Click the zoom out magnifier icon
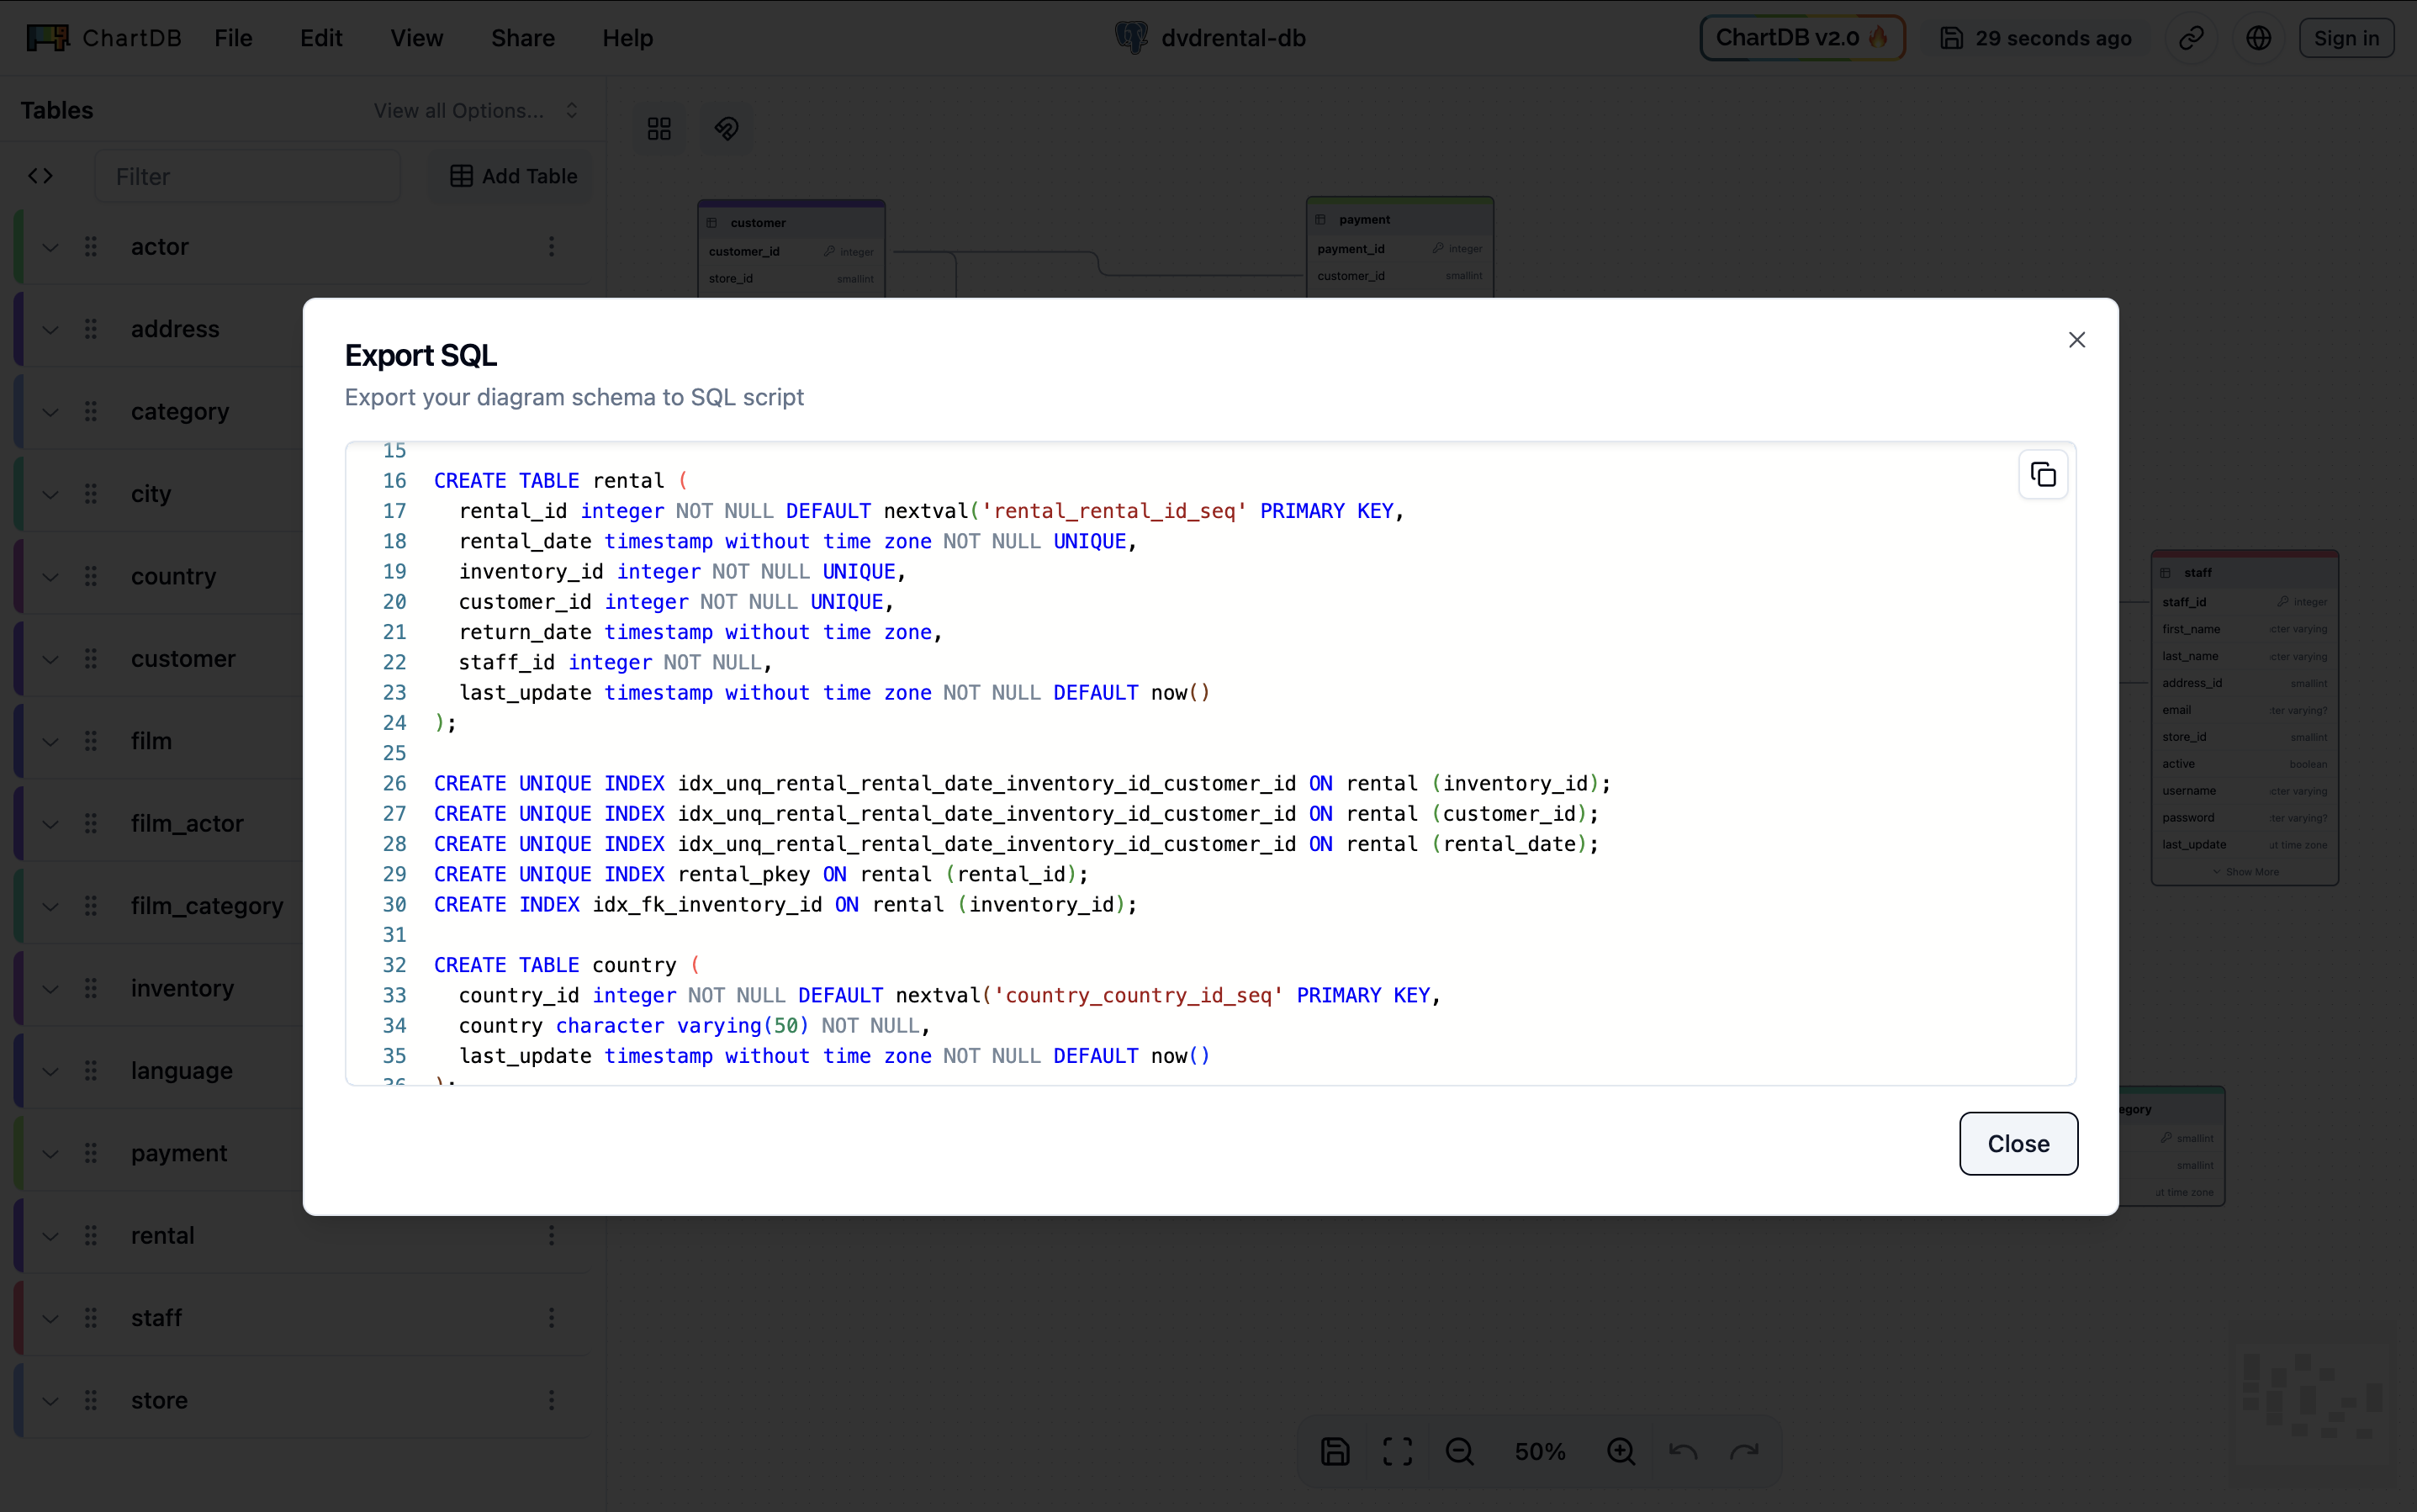Viewport: 2417px width, 1512px height. [1459, 1451]
